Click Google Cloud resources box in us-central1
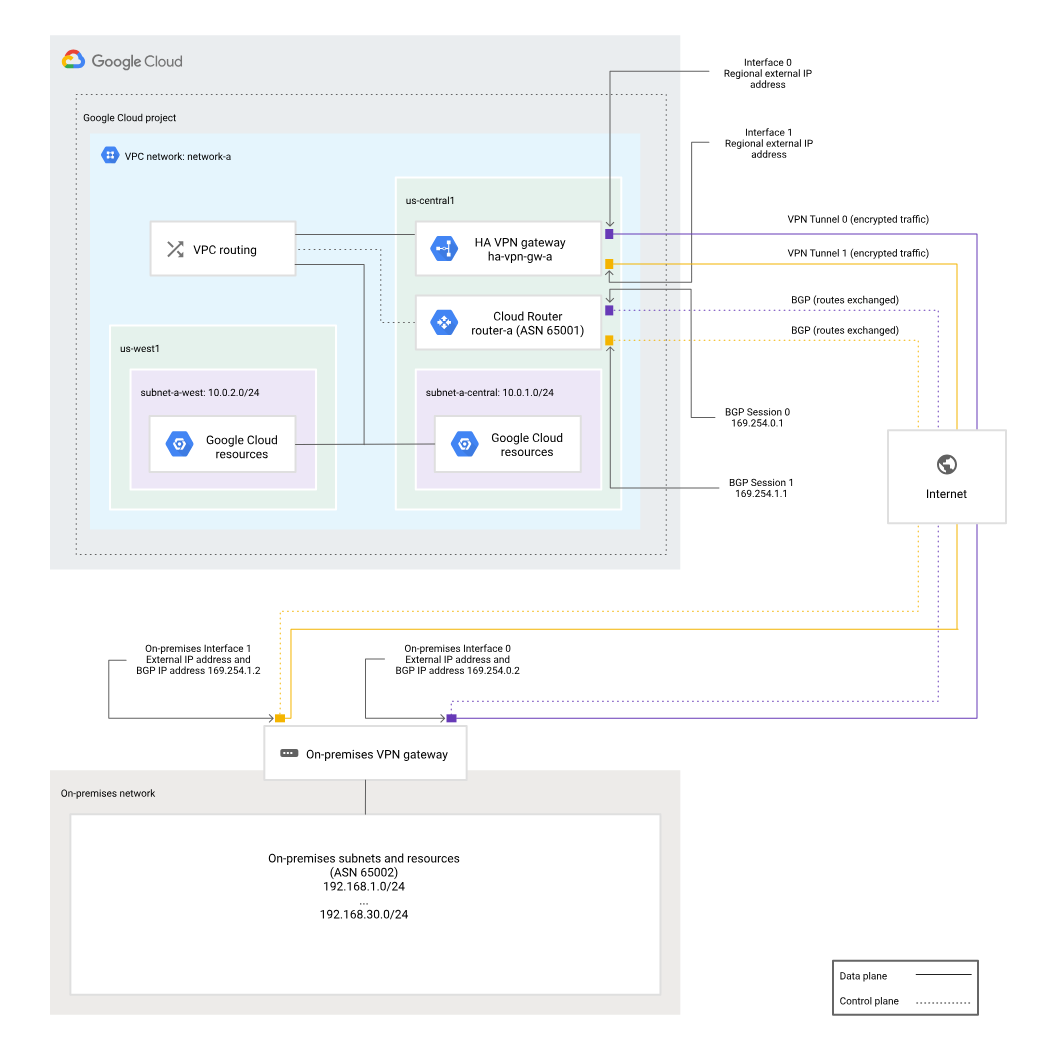Image resolution: width=1056 pixels, height=1050 pixels. pyautogui.click(x=508, y=445)
